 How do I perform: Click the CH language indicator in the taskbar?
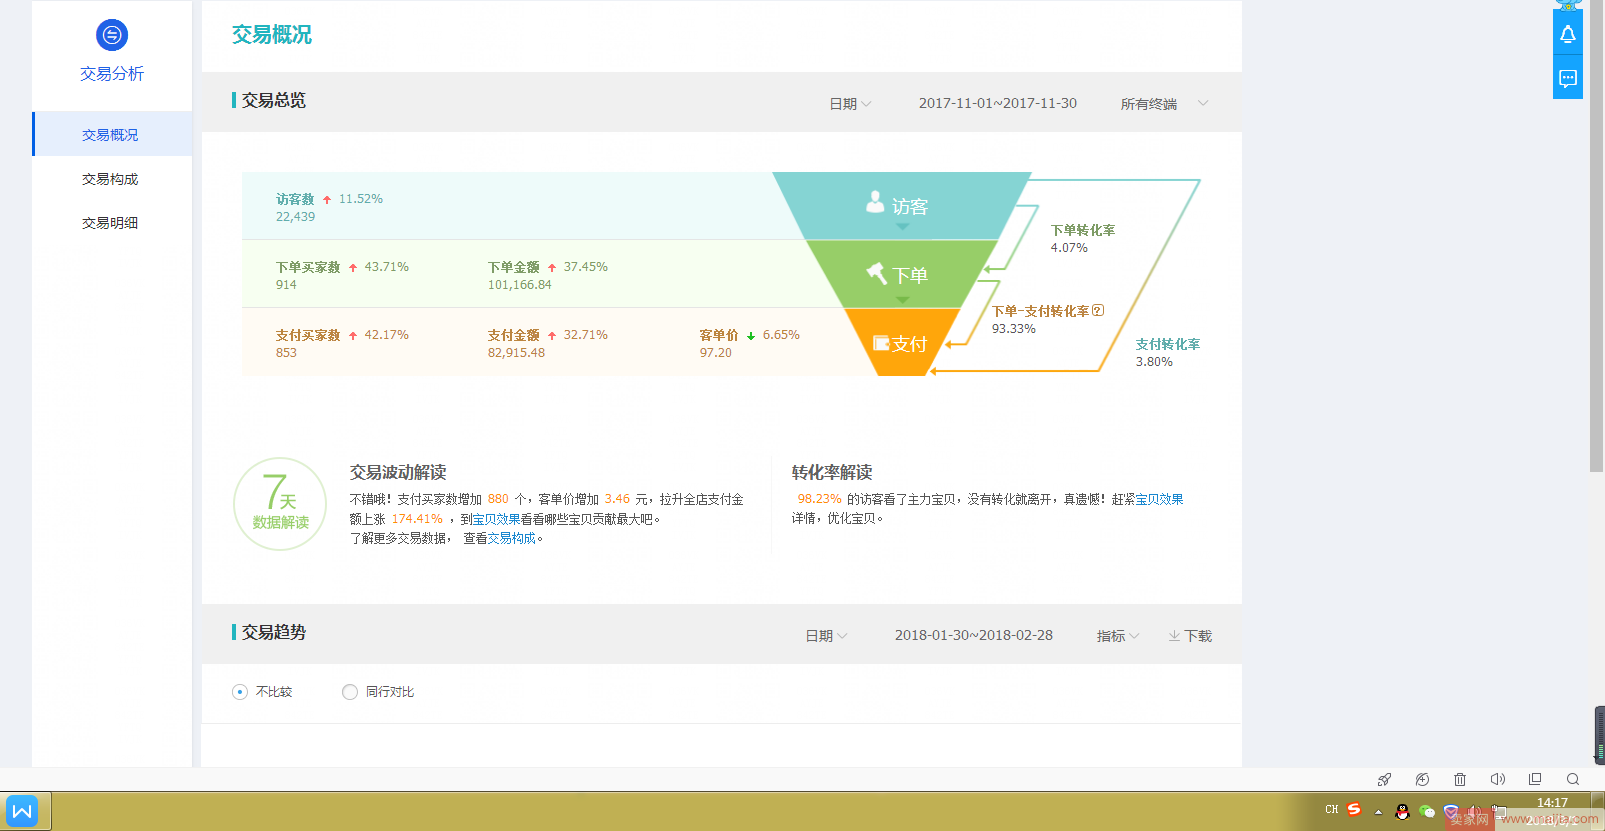point(1331,809)
